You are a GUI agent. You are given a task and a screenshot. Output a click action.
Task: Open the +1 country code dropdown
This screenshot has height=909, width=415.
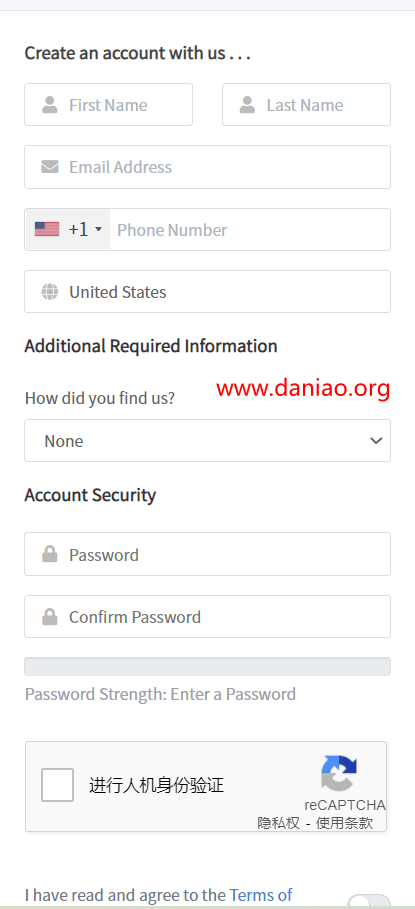pyautogui.click(x=68, y=230)
